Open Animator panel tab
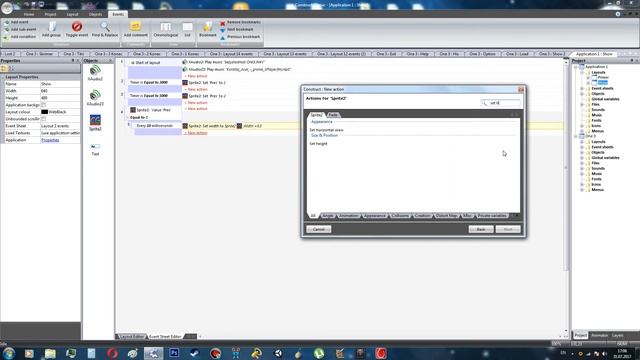 599,335
